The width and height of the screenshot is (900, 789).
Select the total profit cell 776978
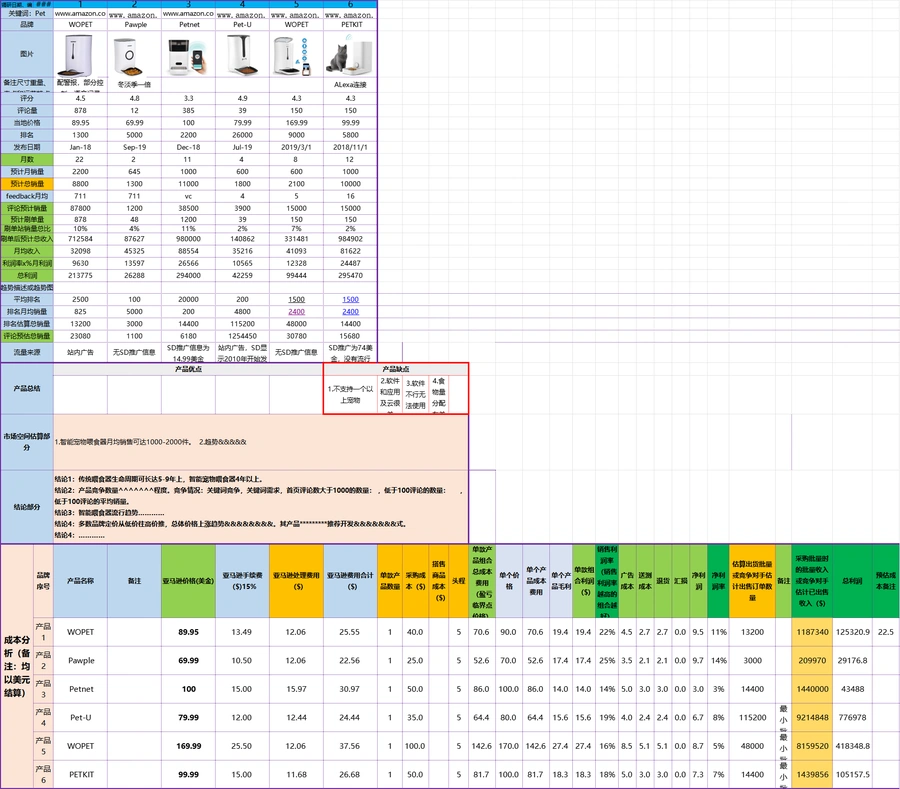[x=852, y=717]
